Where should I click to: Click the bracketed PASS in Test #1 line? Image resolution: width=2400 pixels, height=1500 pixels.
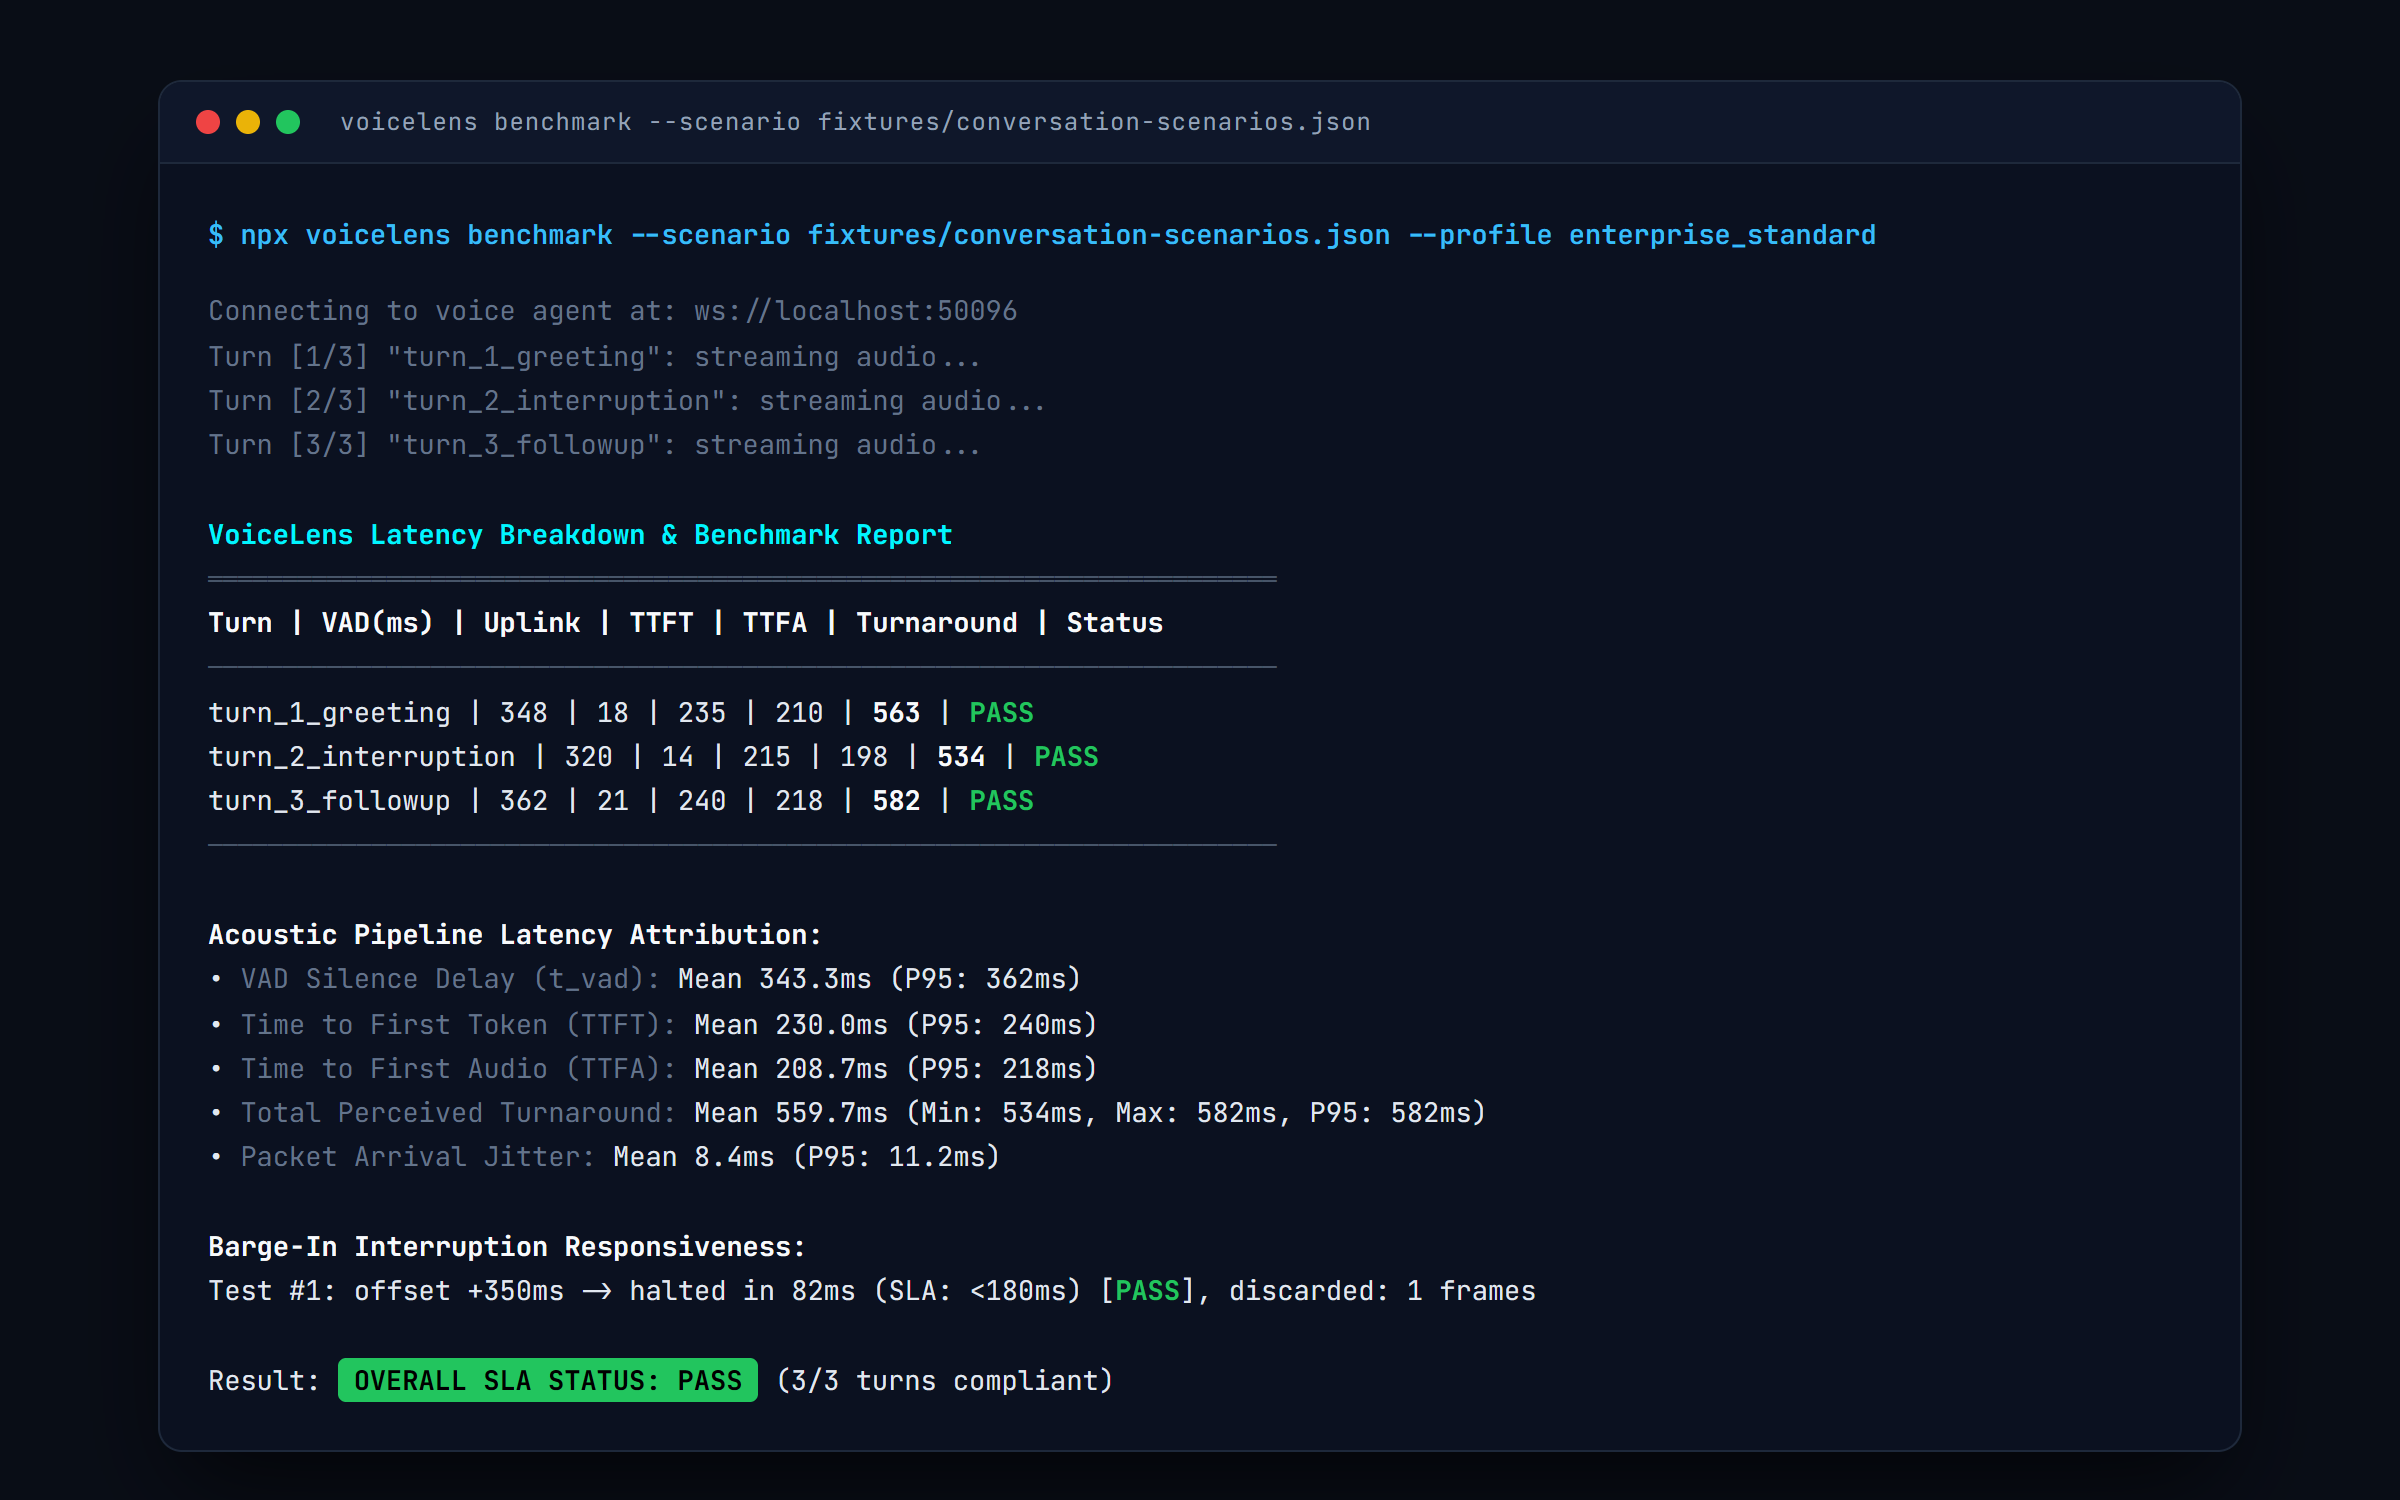point(1148,1291)
